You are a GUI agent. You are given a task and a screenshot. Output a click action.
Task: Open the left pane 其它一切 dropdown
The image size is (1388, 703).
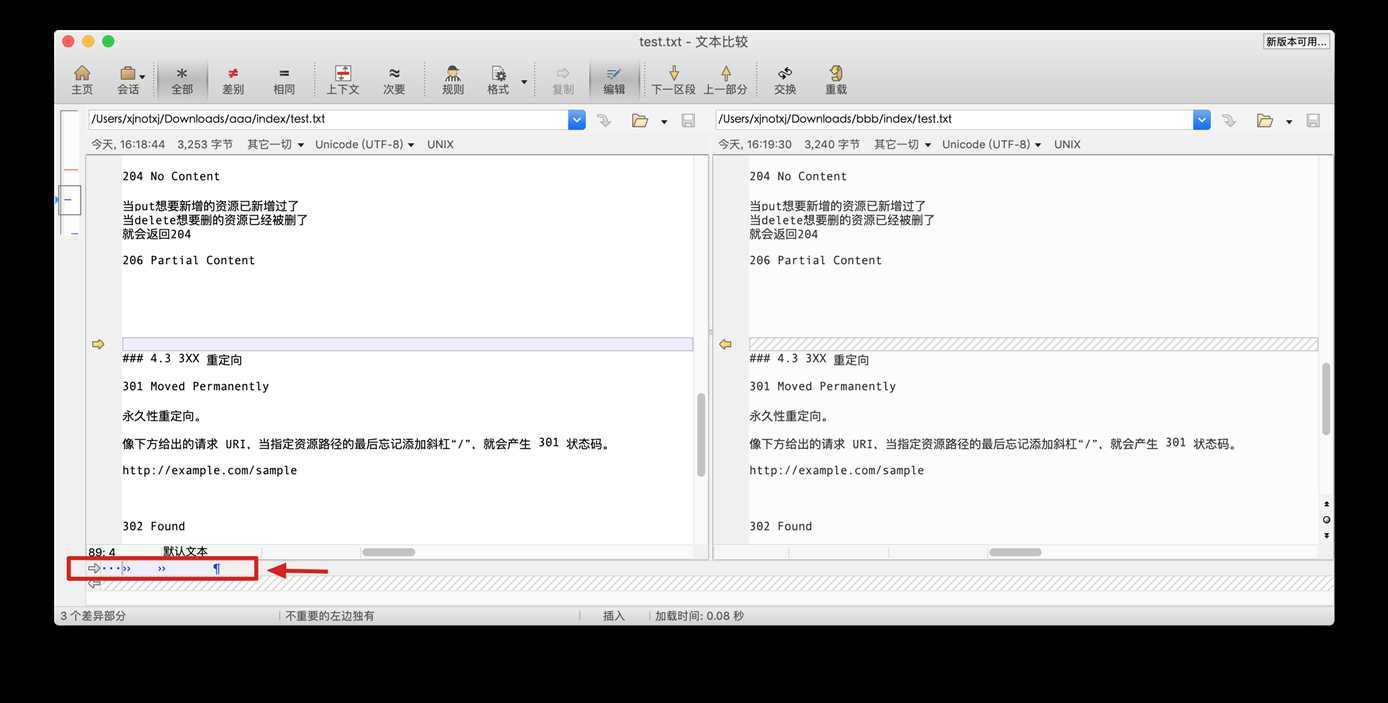point(275,144)
